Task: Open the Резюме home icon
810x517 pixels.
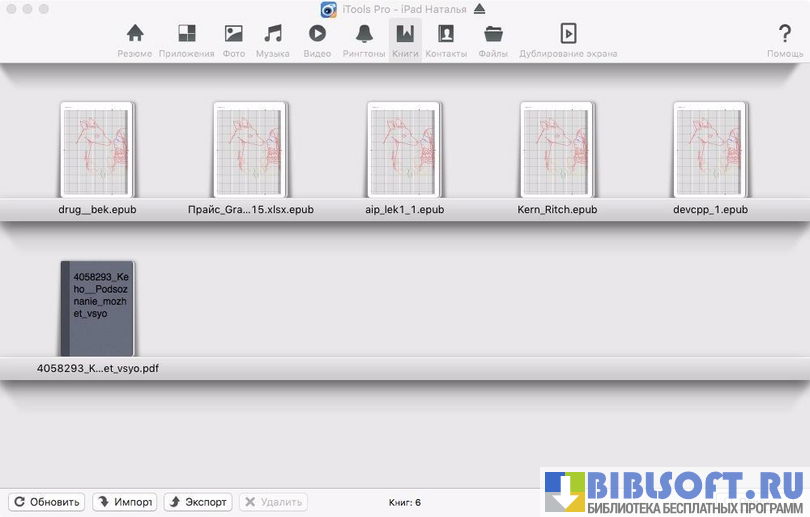Action: [134, 40]
